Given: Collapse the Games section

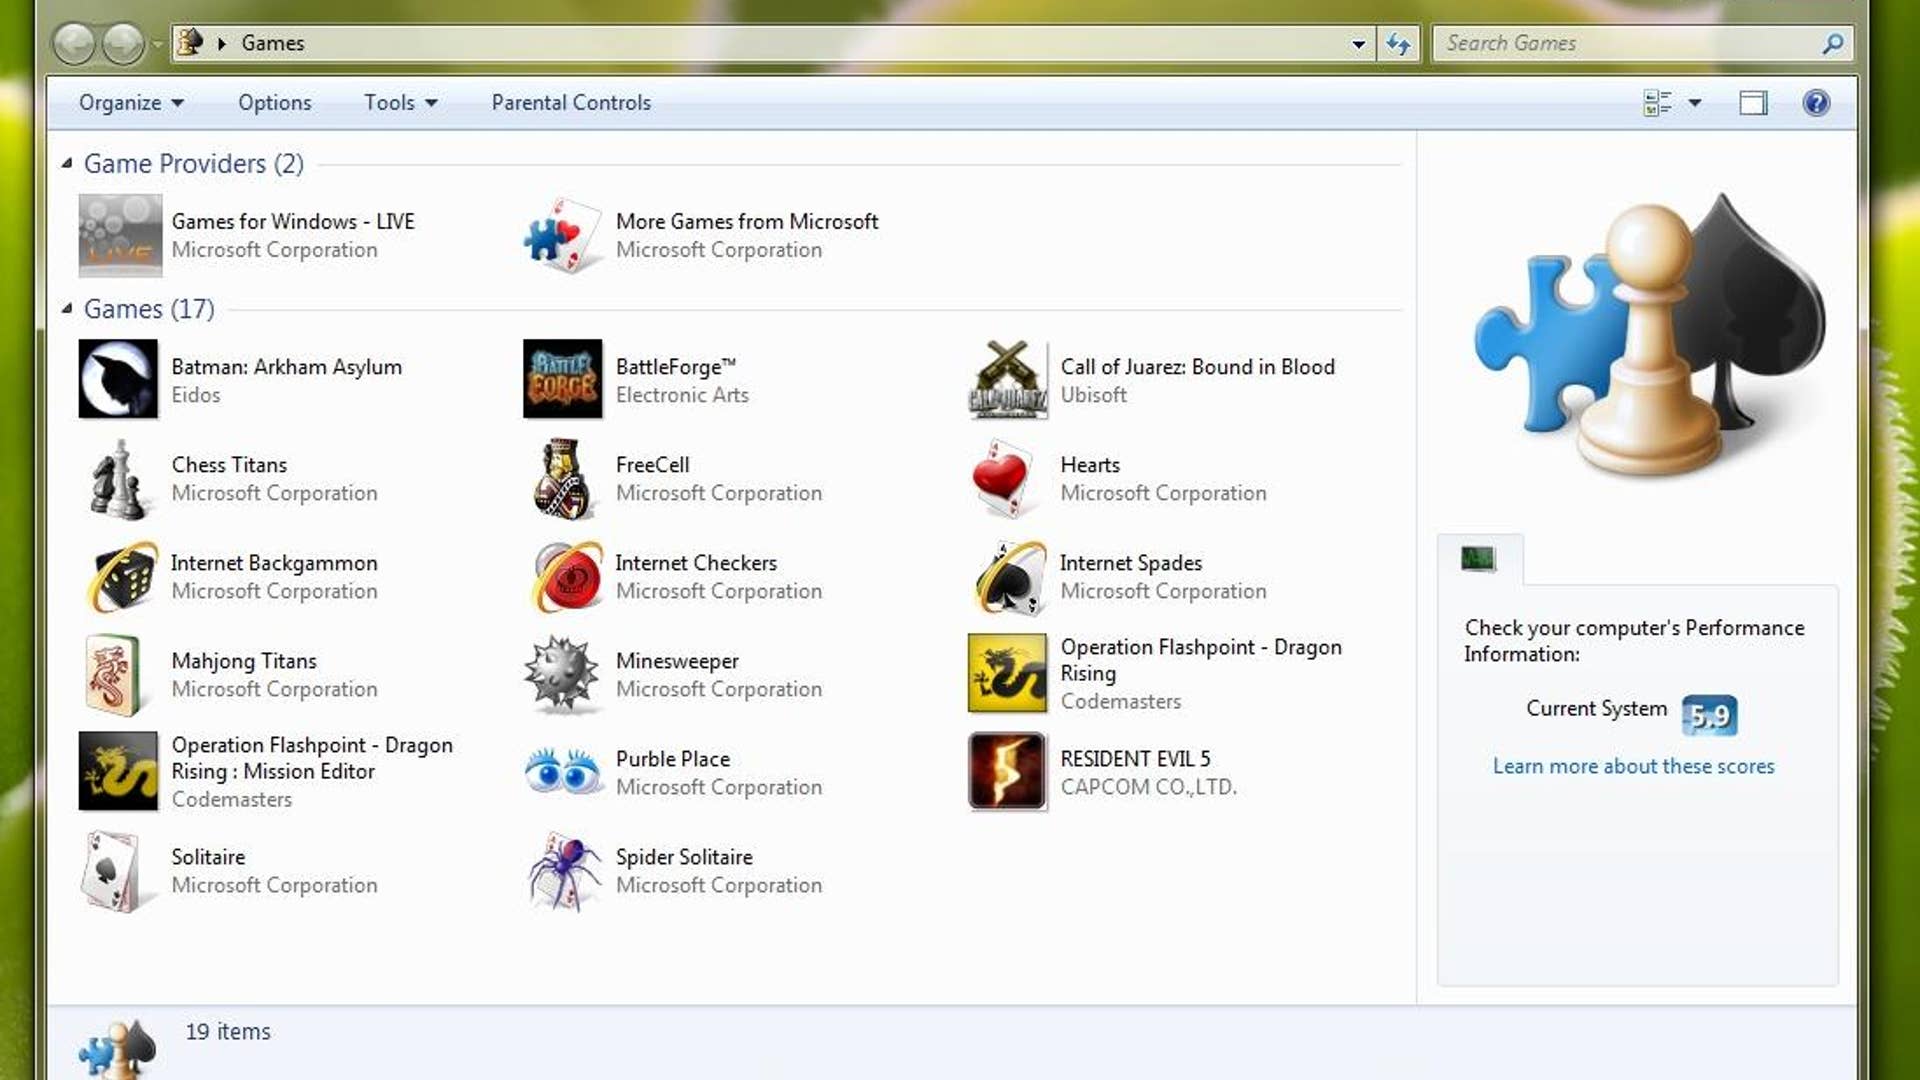Looking at the screenshot, I should click(66, 309).
